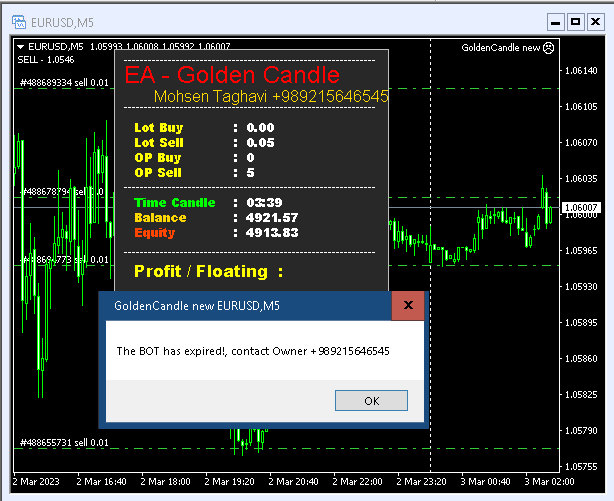The width and height of the screenshot is (614, 501).
Task: Click the window title text EURUSD,M5
Action: [x=62, y=23]
